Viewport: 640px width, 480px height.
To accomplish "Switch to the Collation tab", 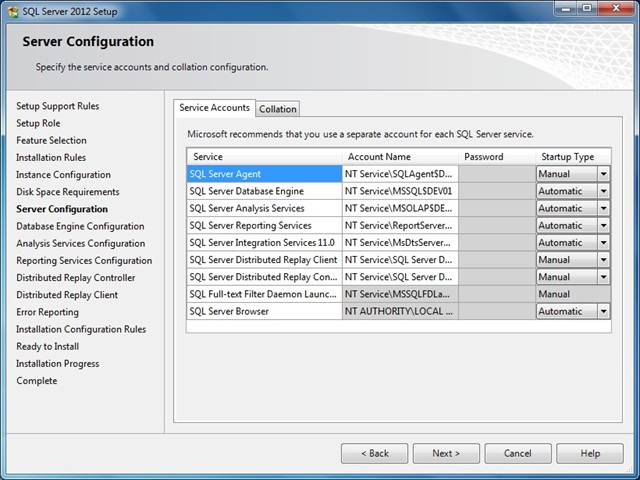I will (278, 109).
